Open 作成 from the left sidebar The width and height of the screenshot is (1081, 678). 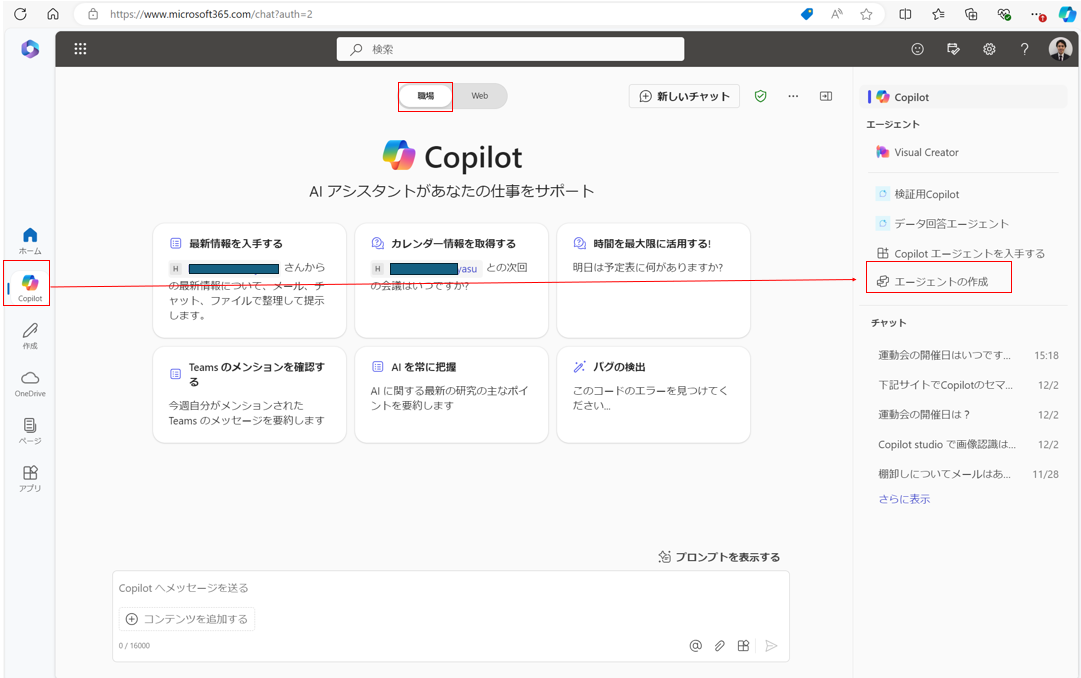pyautogui.click(x=30, y=336)
